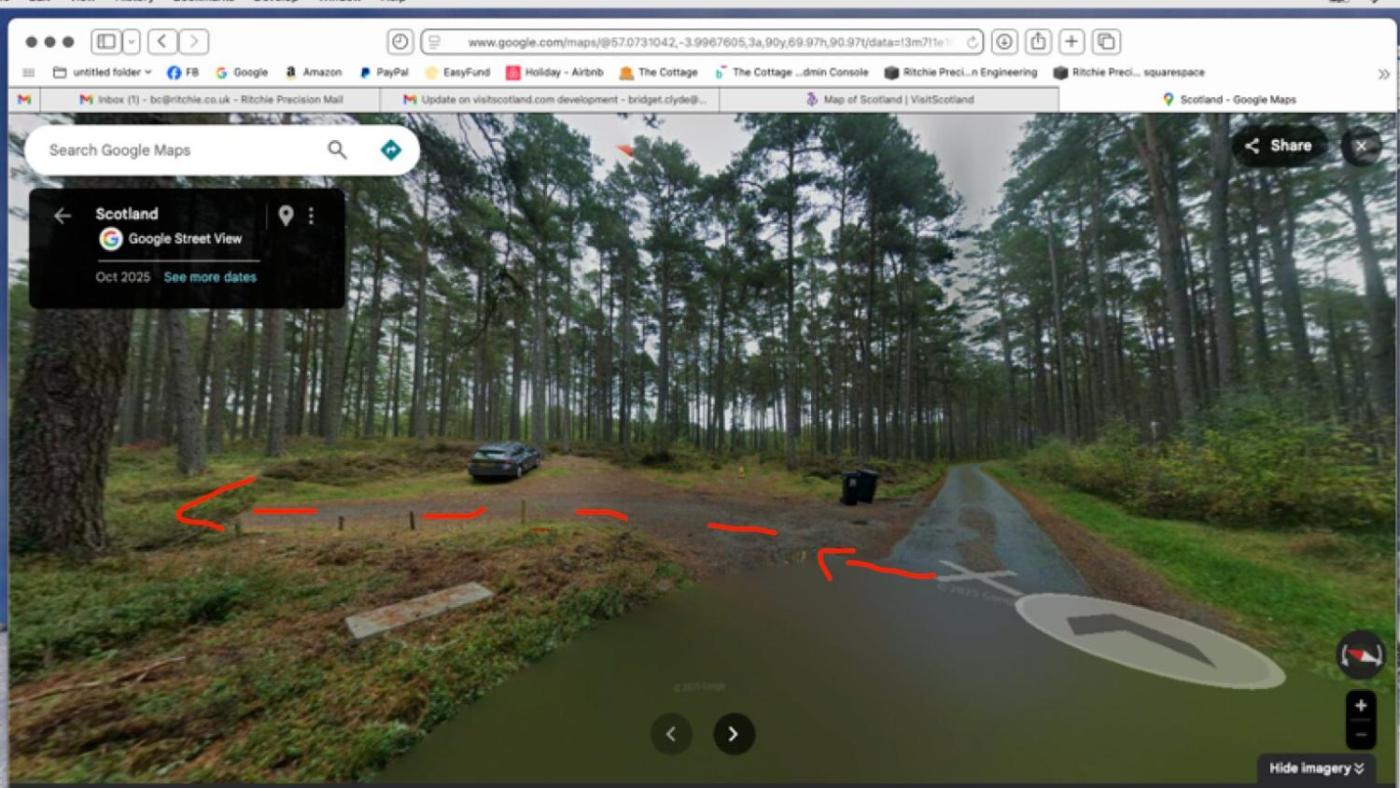Switch to the Inbox Ritchie Precision Mail tab

point(210,99)
